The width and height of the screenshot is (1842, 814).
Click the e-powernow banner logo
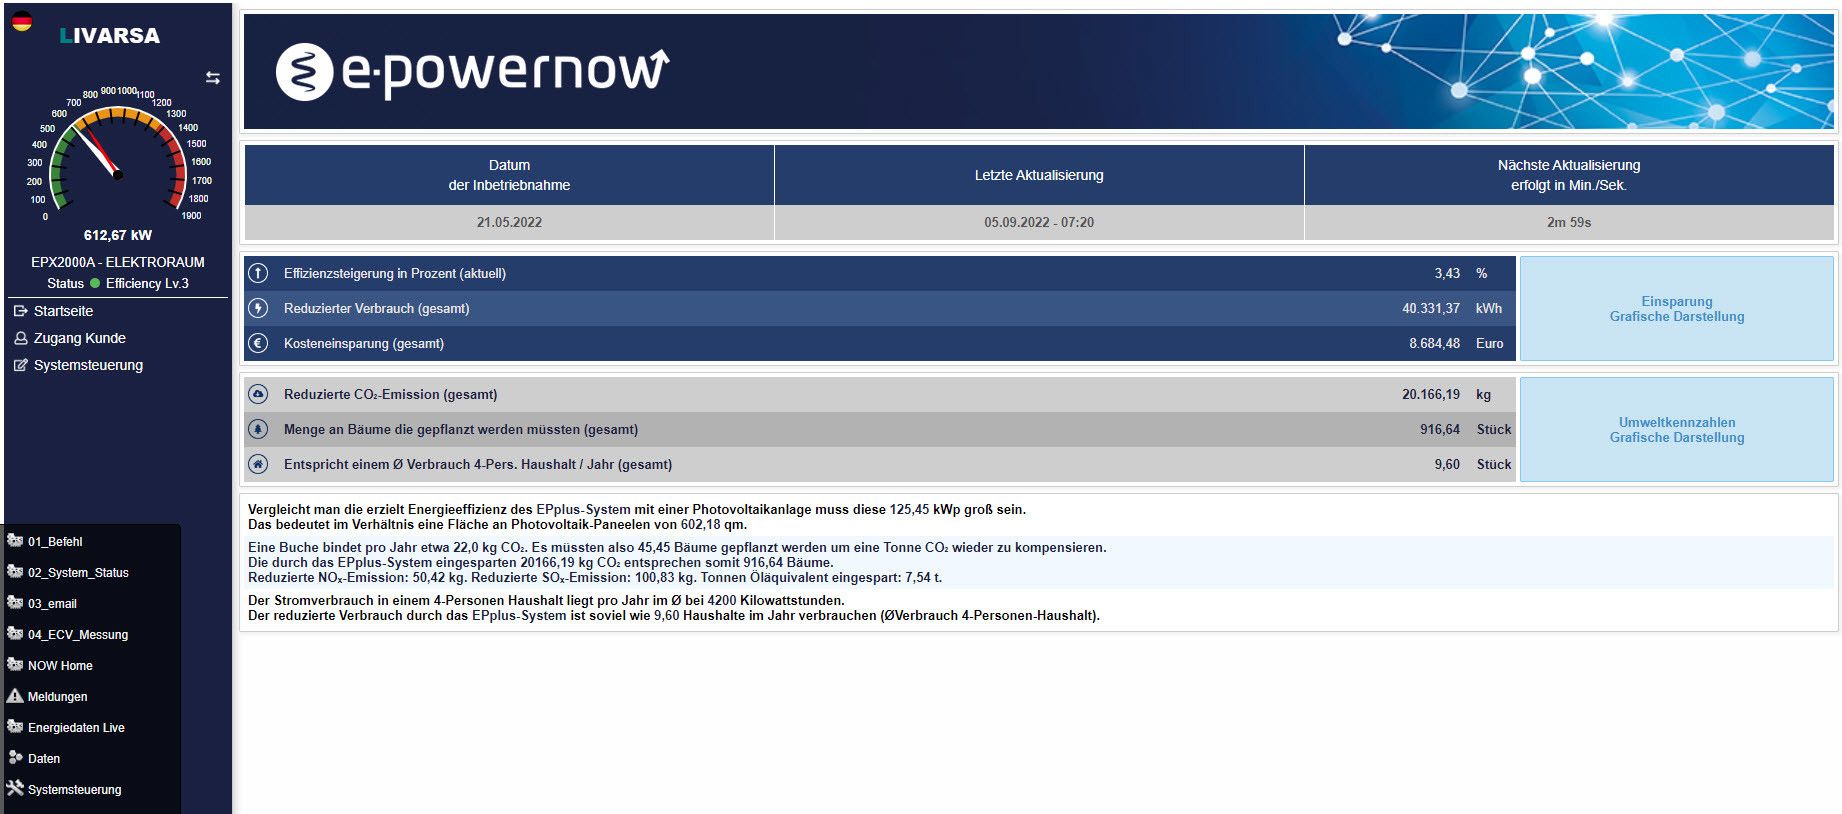click(471, 71)
